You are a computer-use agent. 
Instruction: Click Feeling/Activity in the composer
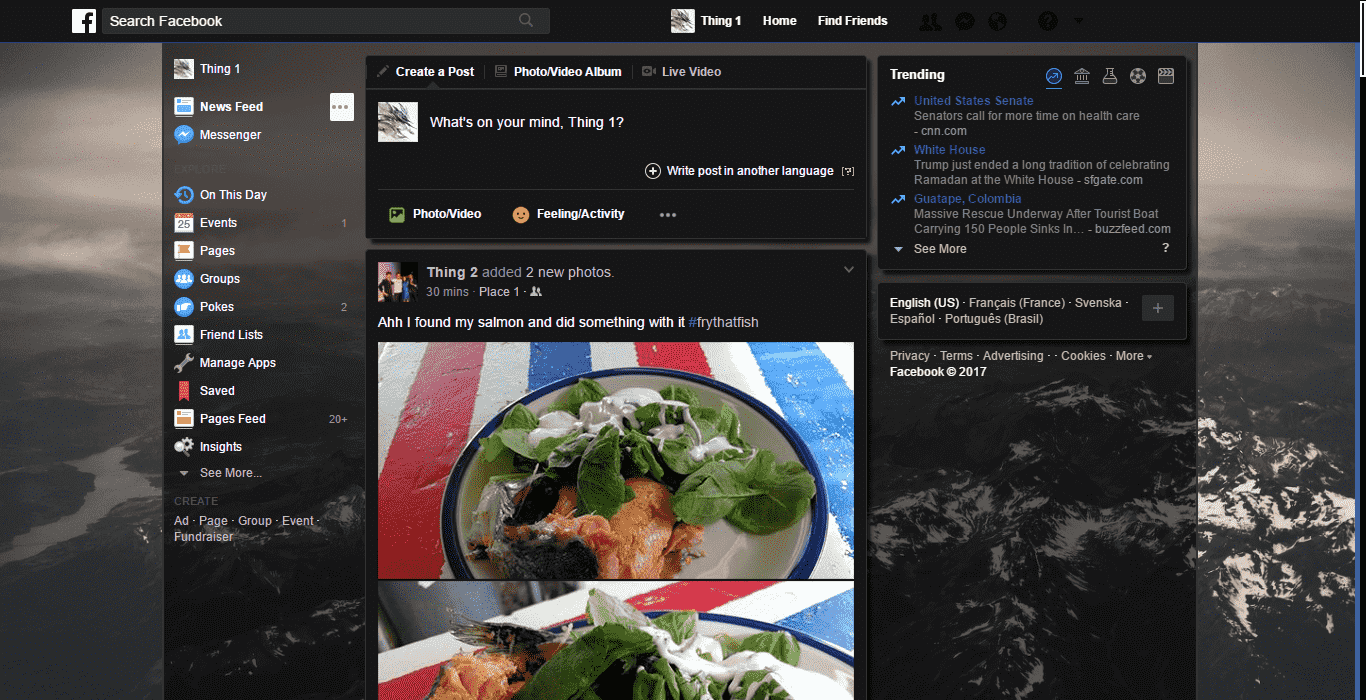pyautogui.click(x=568, y=214)
